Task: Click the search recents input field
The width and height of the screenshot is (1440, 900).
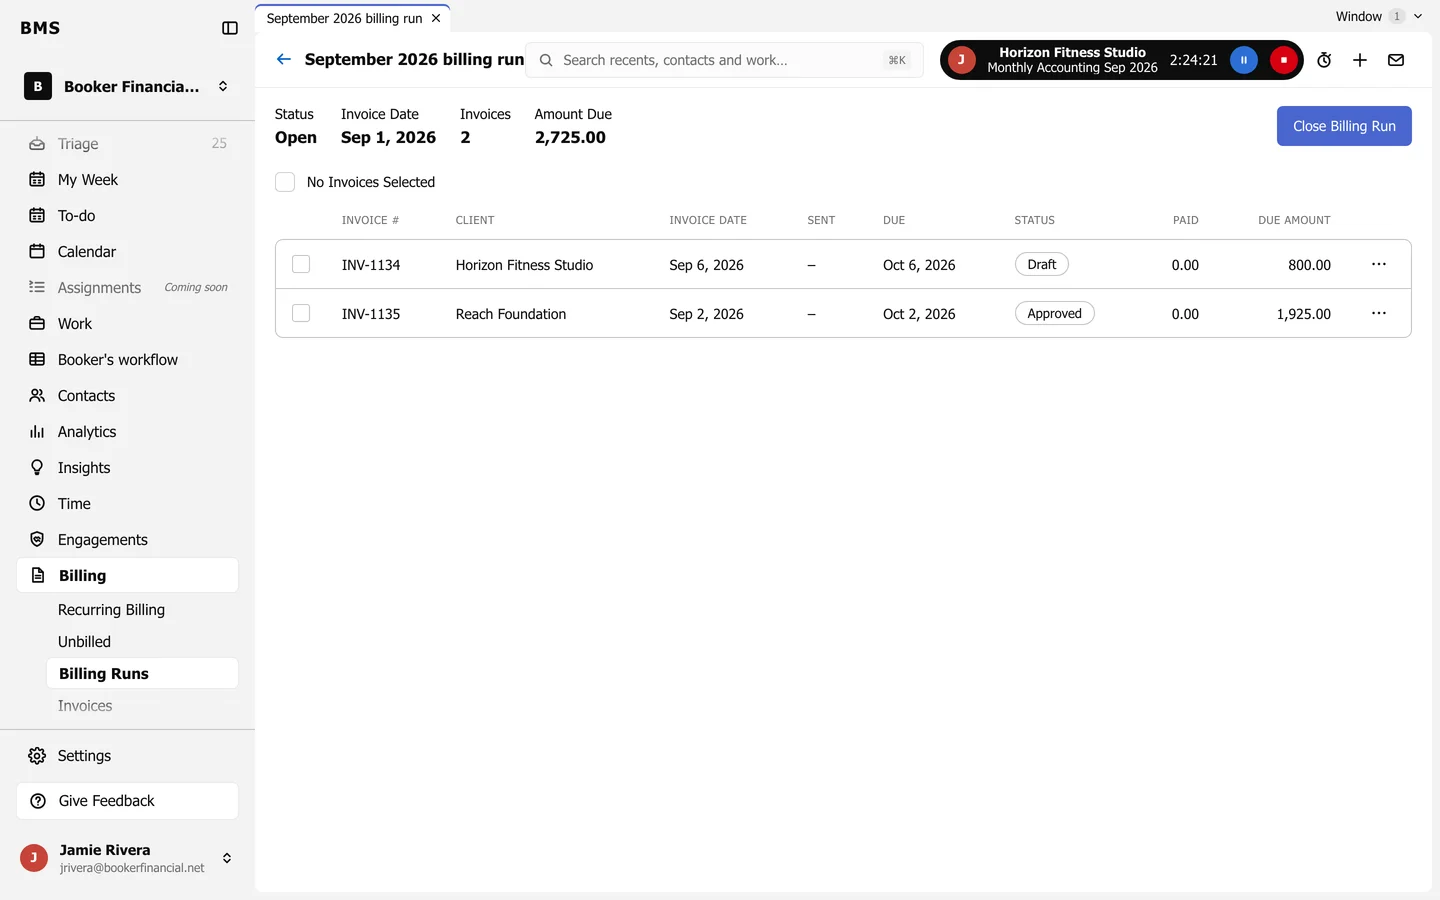Action: (x=725, y=60)
